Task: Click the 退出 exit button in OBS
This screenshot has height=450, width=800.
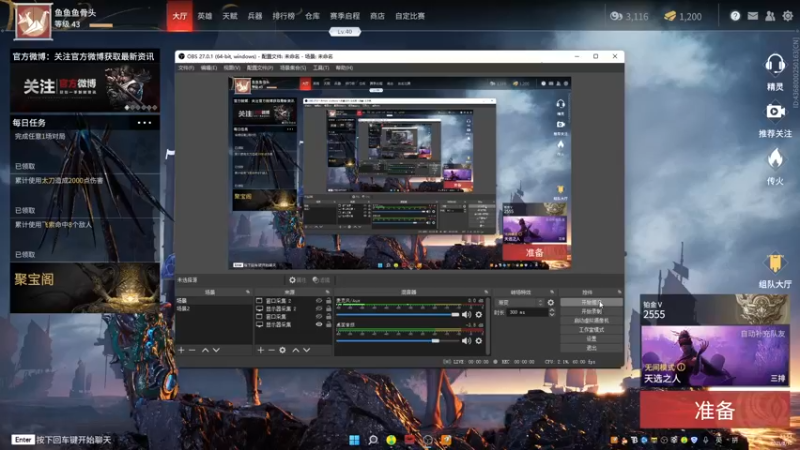Action: 591,348
